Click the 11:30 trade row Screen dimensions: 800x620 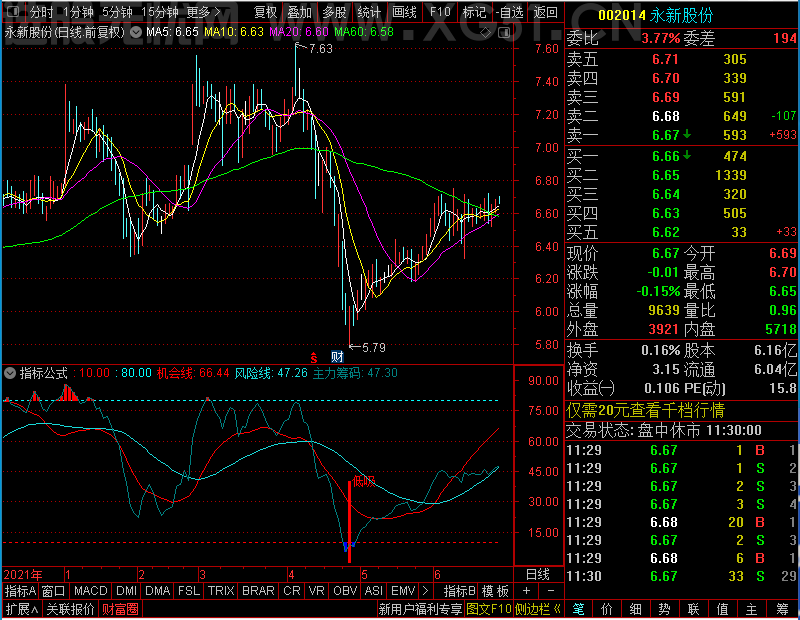coord(682,576)
